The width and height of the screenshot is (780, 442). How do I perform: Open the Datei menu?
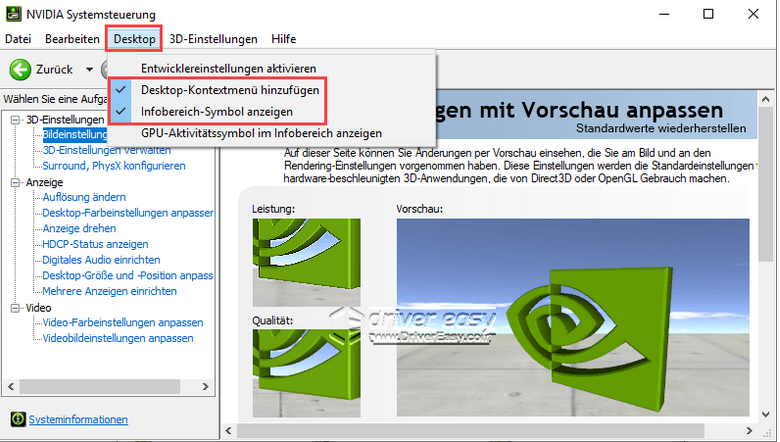(x=18, y=39)
